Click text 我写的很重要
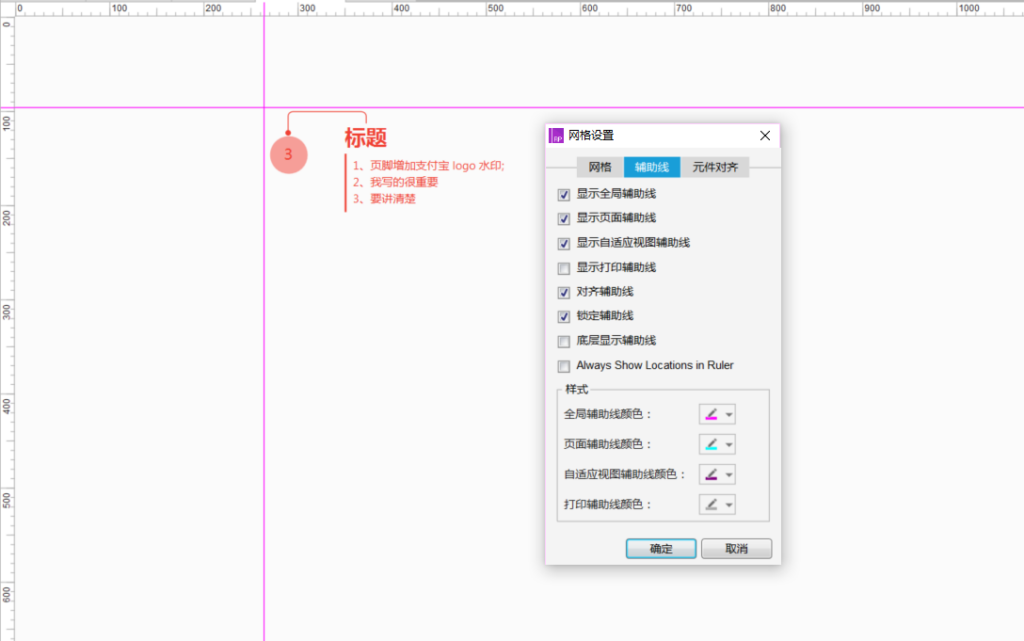The image size is (1024, 641). 404,182
